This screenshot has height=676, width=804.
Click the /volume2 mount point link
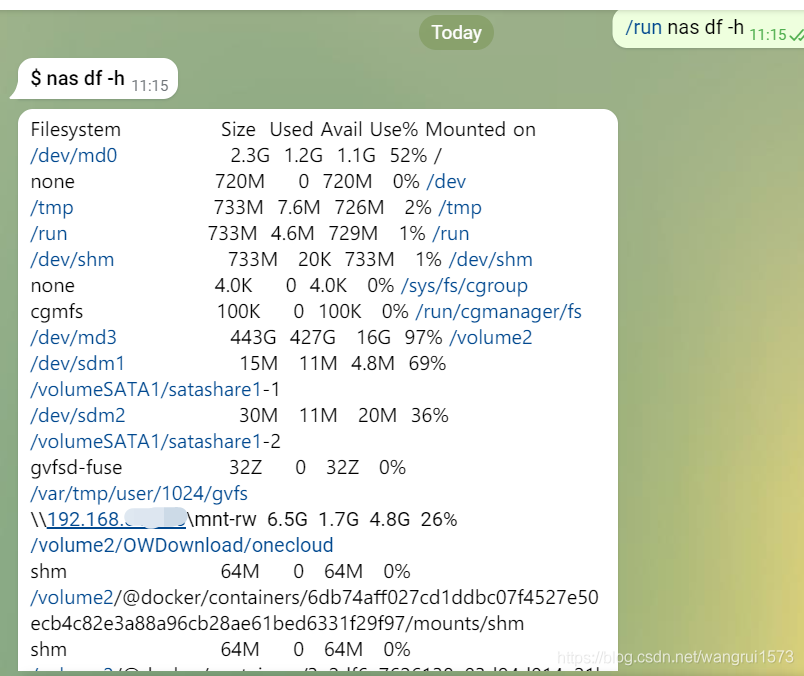tap(491, 337)
